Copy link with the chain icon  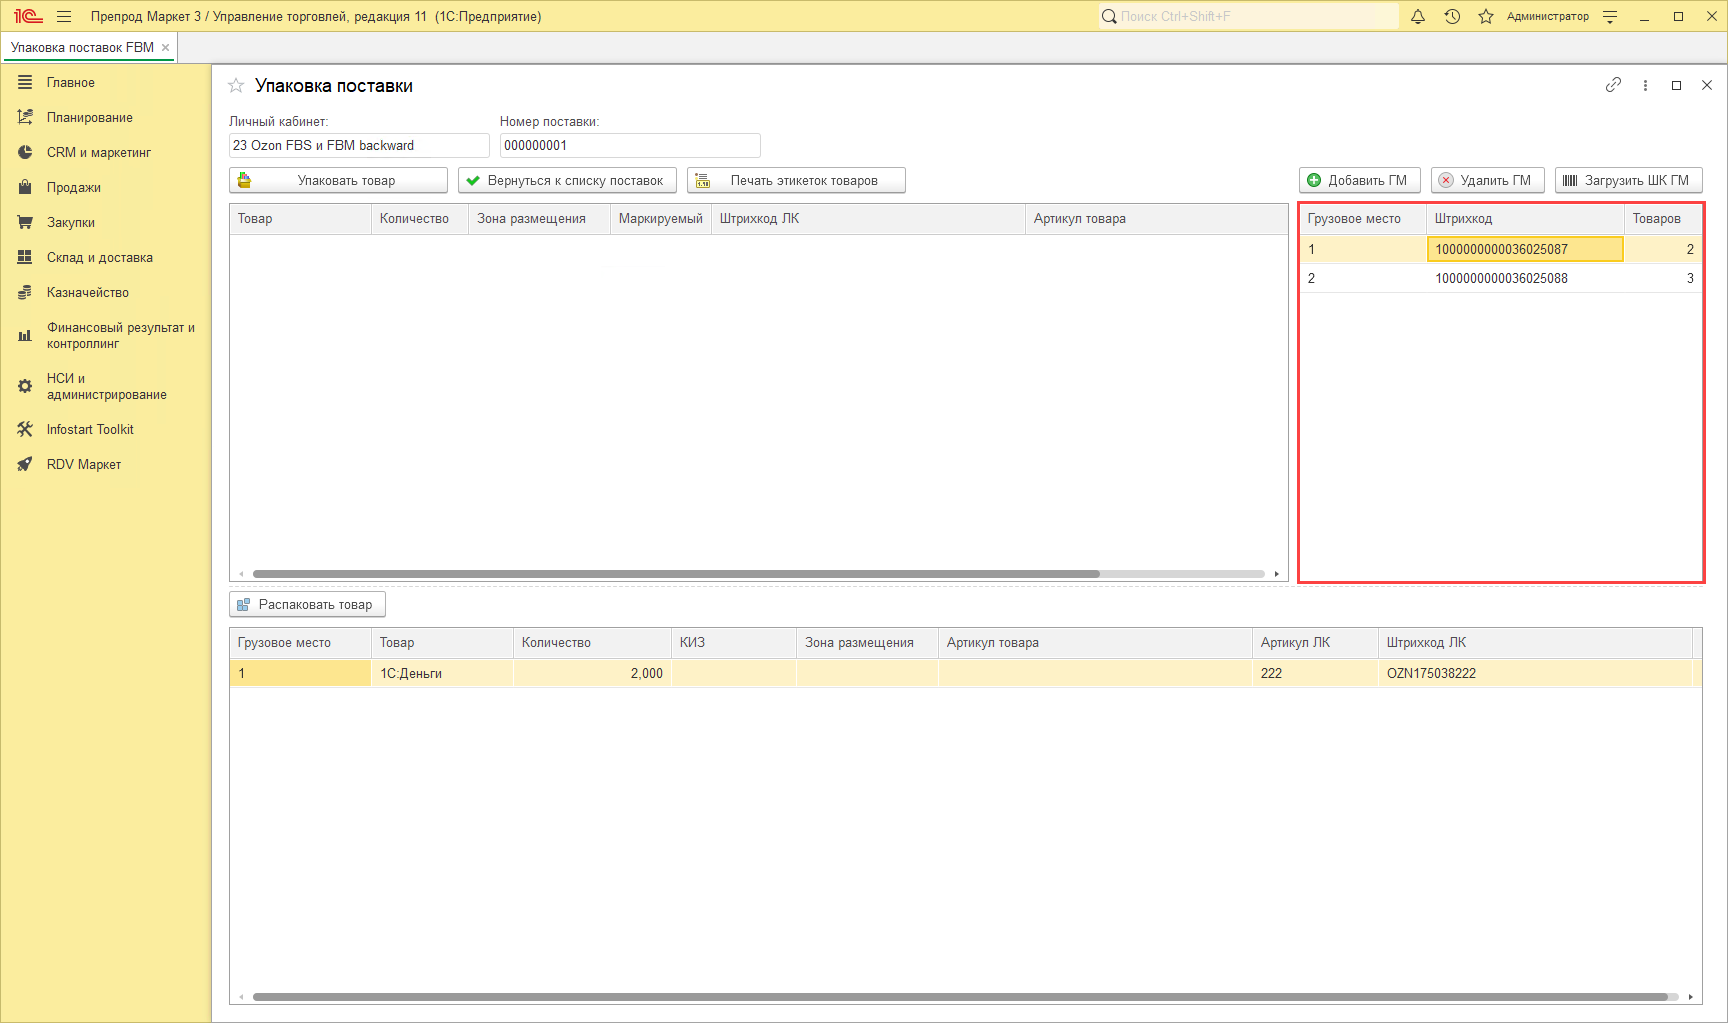tap(1613, 85)
